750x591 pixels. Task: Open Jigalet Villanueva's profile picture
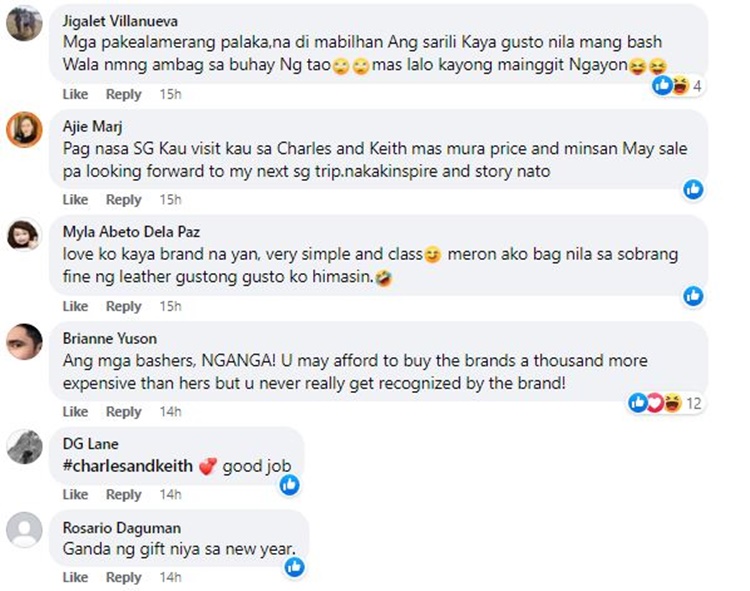pos(24,23)
